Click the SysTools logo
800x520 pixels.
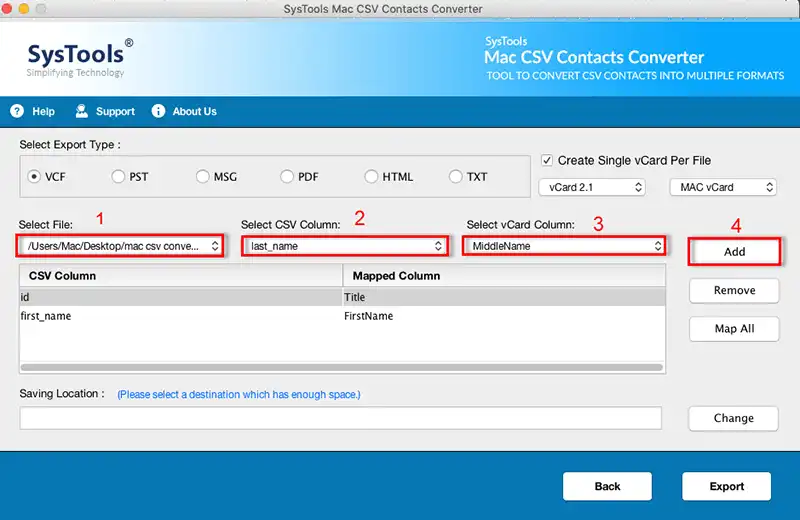tap(80, 58)
